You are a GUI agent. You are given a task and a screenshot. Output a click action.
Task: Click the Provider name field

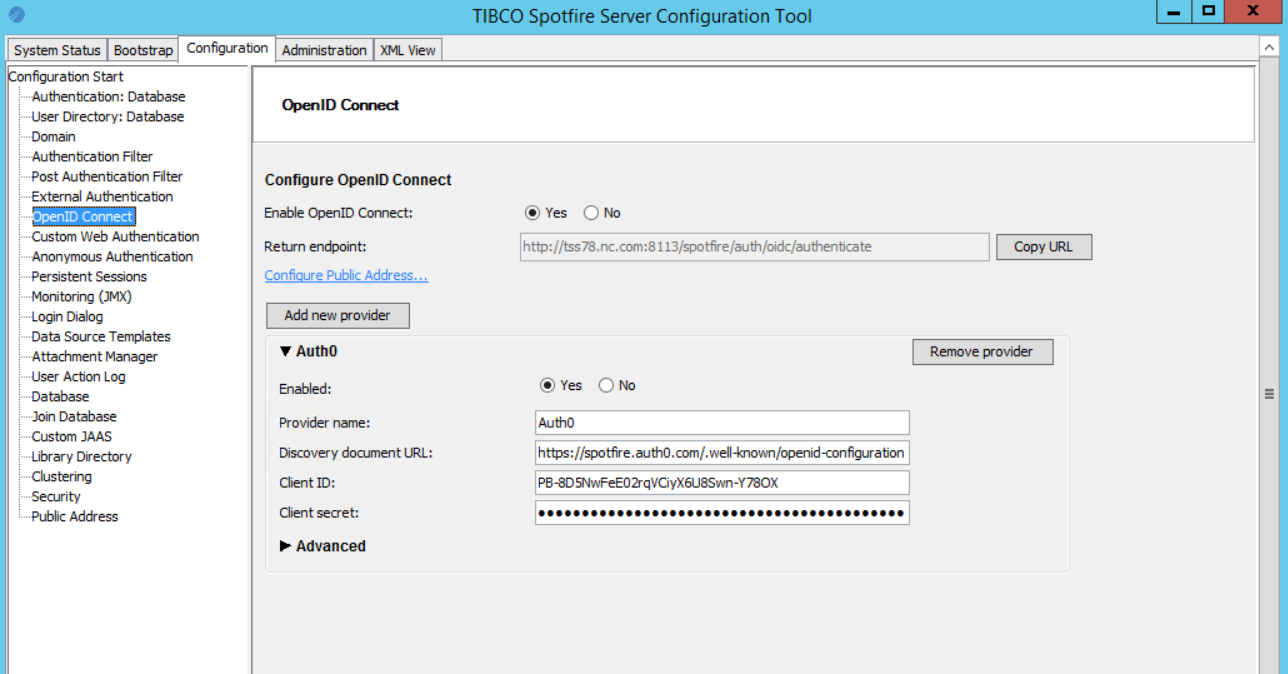coord(722,423)
